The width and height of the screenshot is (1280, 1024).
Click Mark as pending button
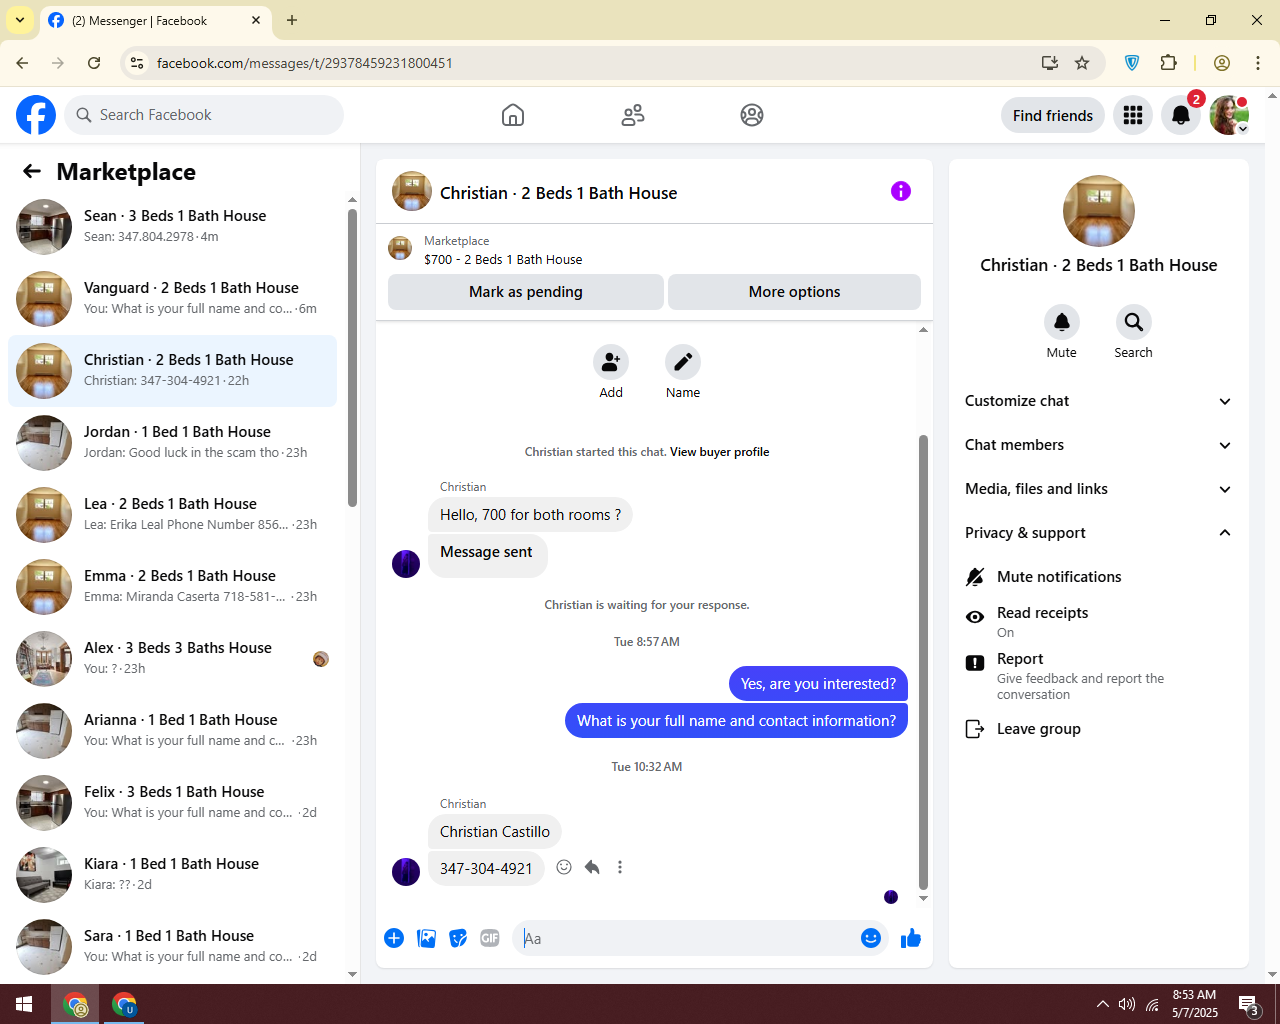pos(526,292)
